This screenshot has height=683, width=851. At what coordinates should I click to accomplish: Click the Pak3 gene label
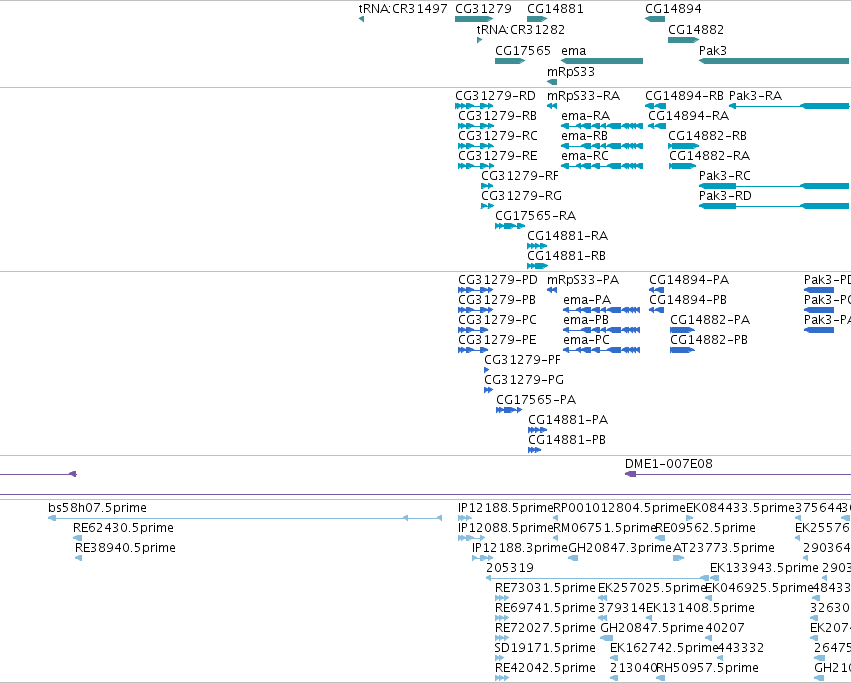click(x=713, y=50)
